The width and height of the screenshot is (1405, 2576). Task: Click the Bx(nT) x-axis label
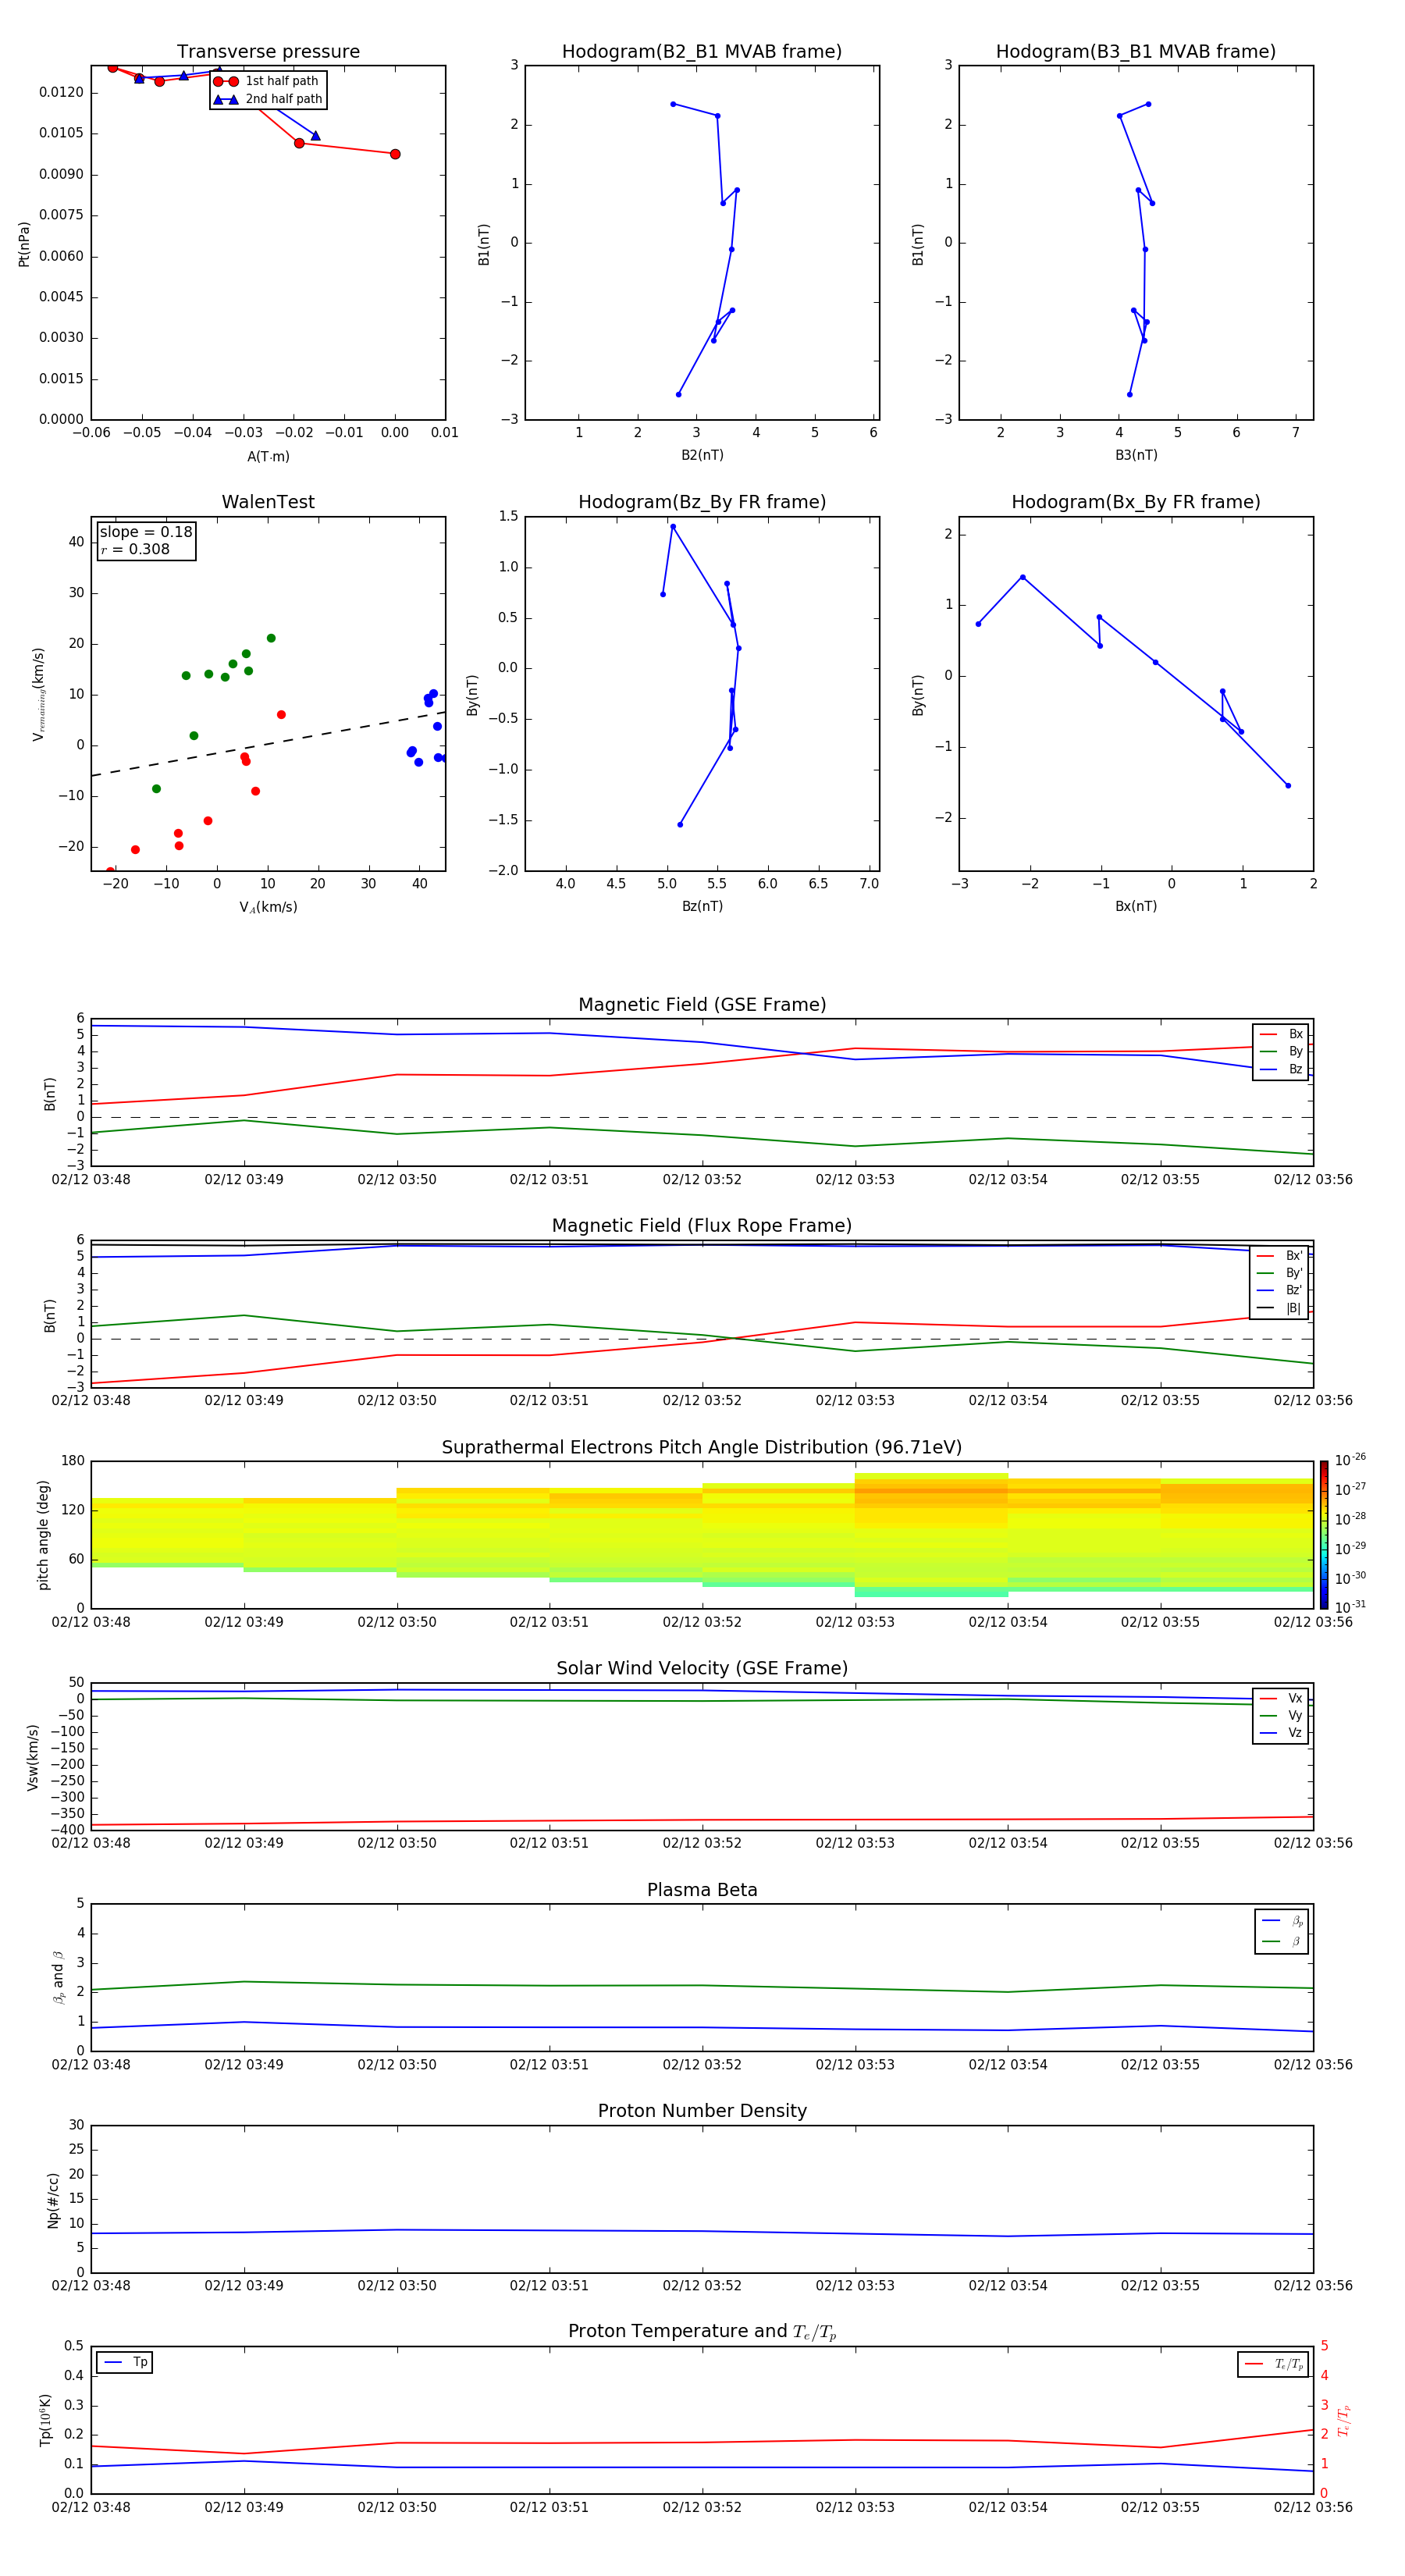tap(1136, 906)
